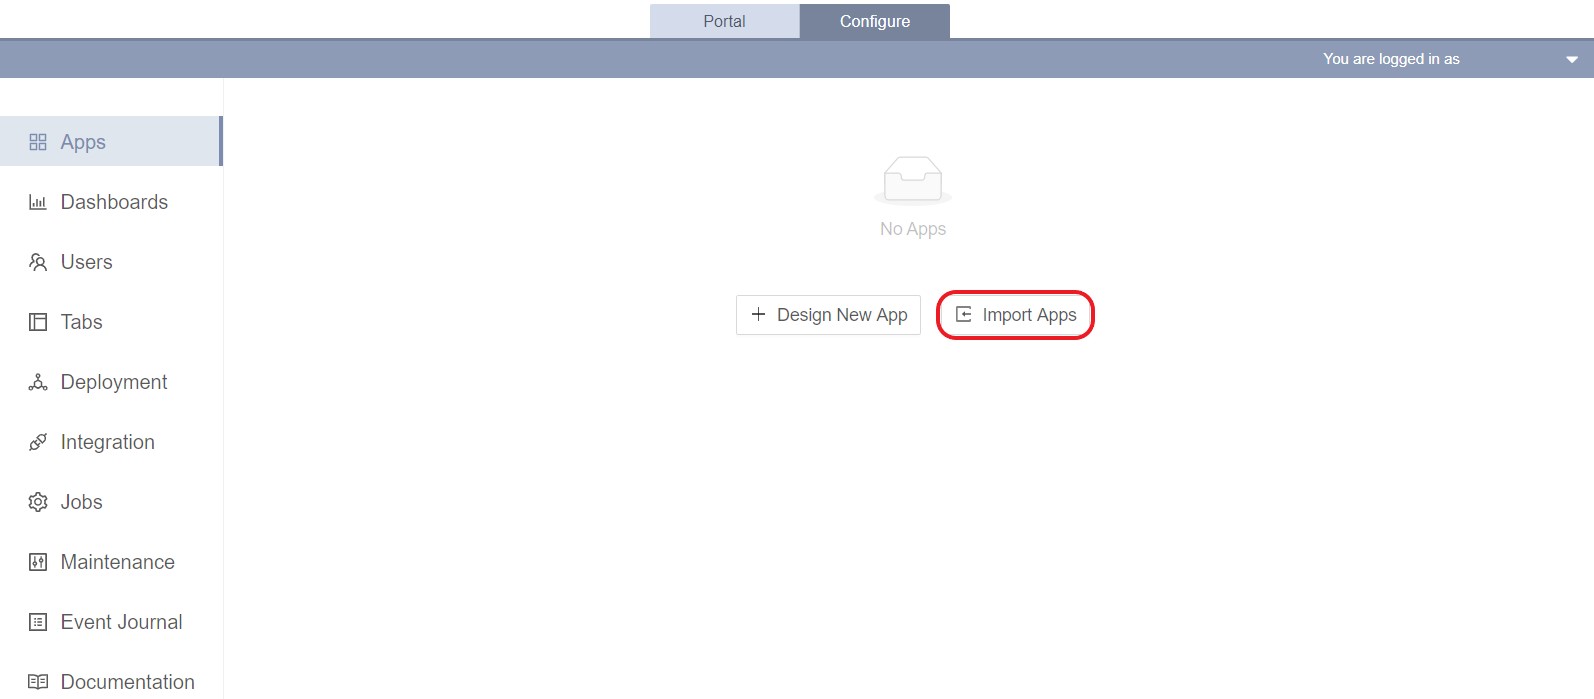This screenshot has width=1594, height=699.
Task: Click the empty inbox No Apps icon
Action: 912,180
